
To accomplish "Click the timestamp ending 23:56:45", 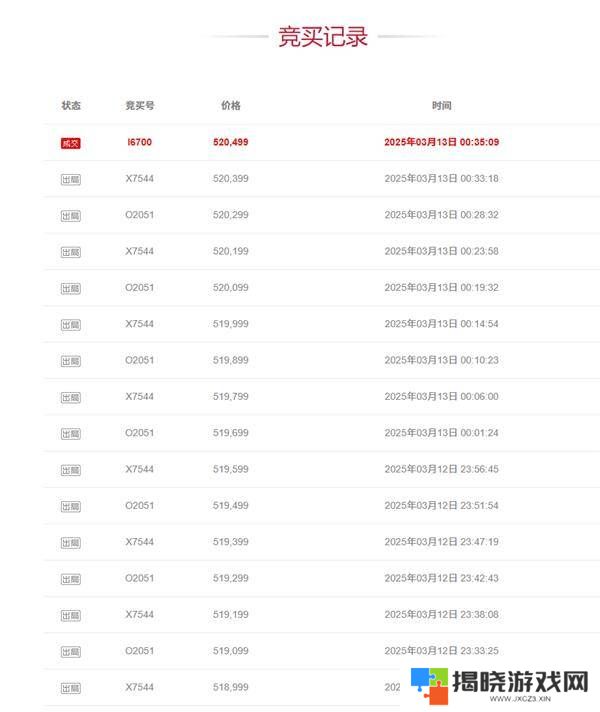I will [x=441, y=469].
